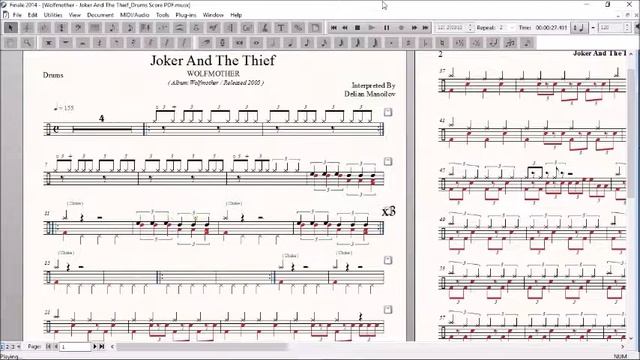Pick the whole note duration
The image size is (640, 360).
pos(256,42)
